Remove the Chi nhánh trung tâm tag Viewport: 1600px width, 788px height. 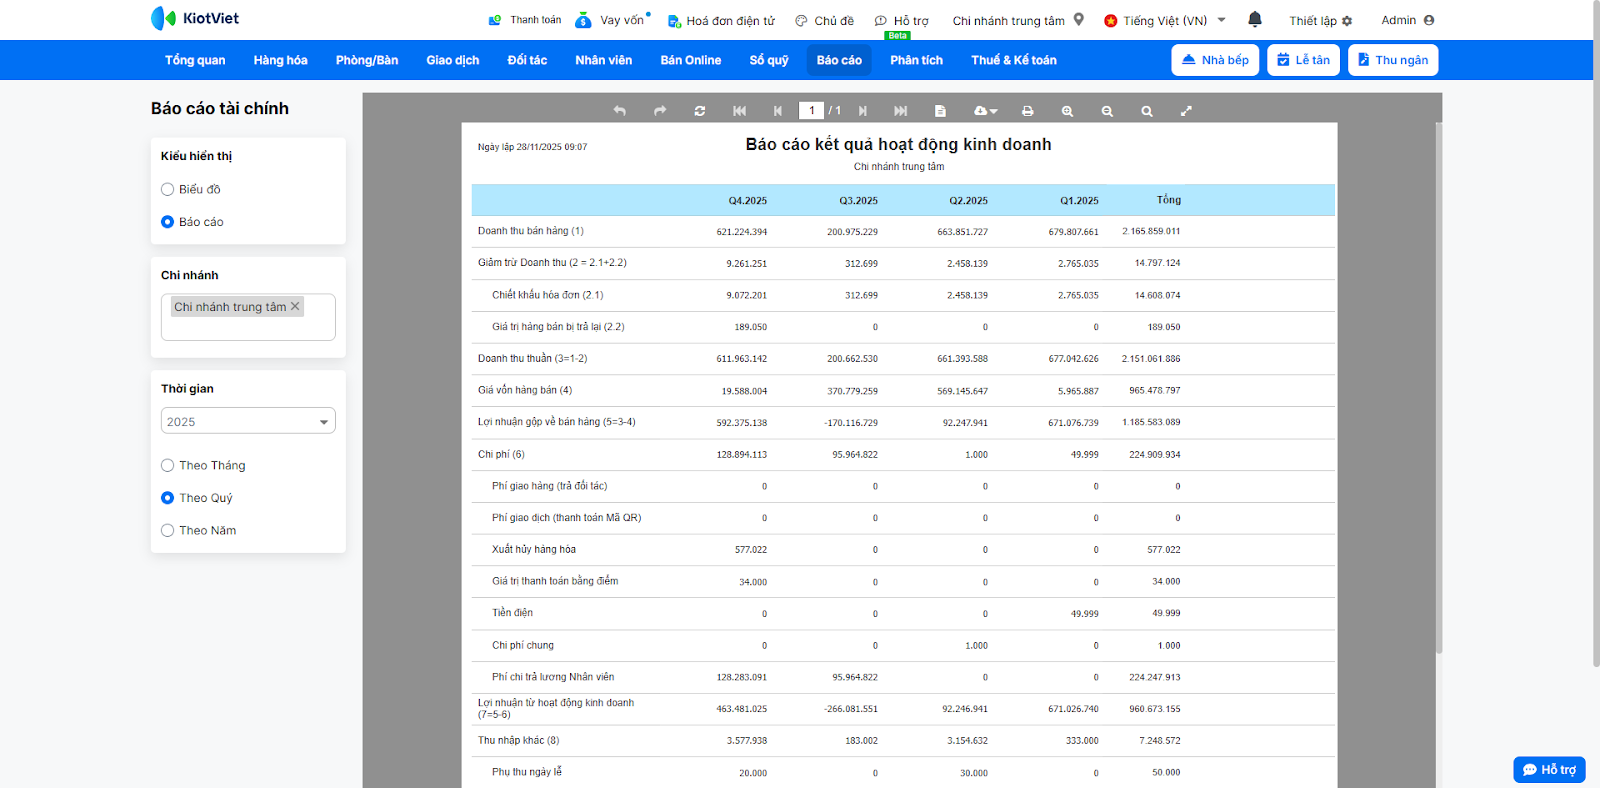(x=295, y=306)
